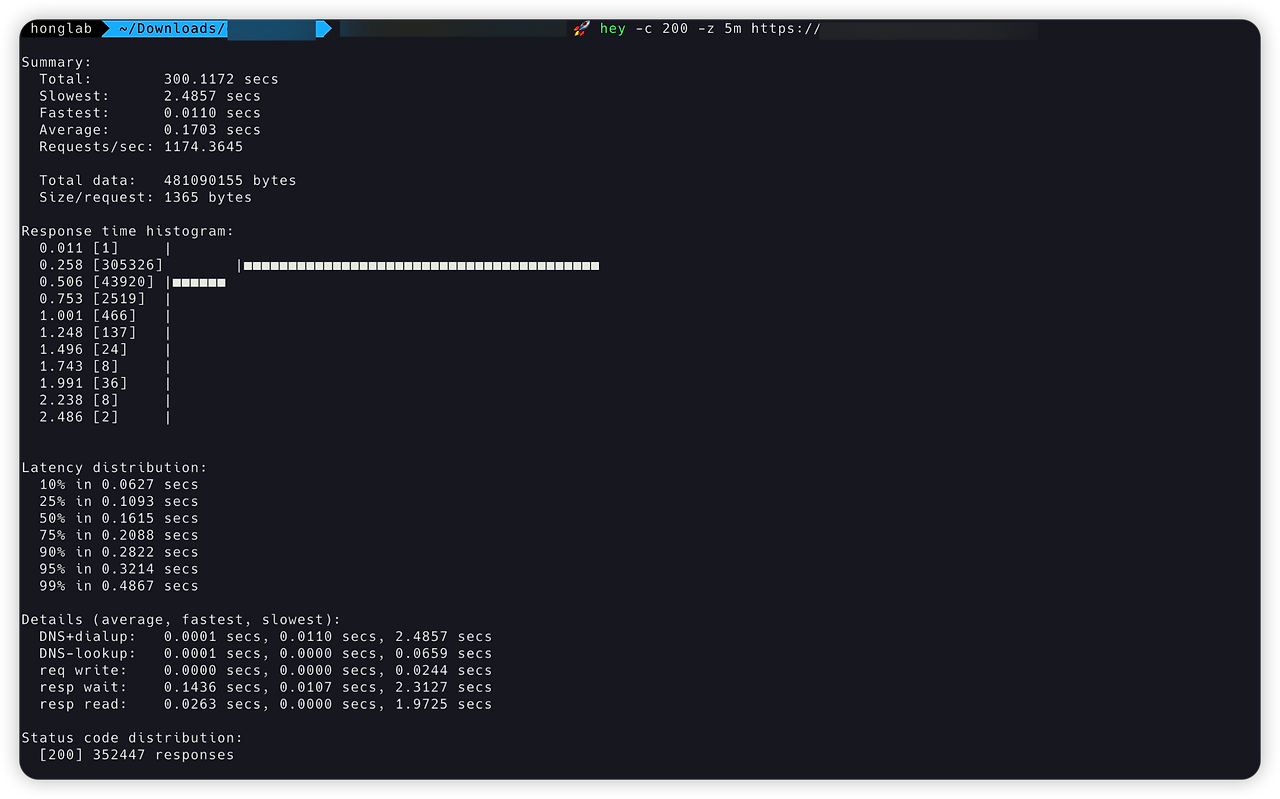Select the Requests/sec value 1174.3645

206,146
